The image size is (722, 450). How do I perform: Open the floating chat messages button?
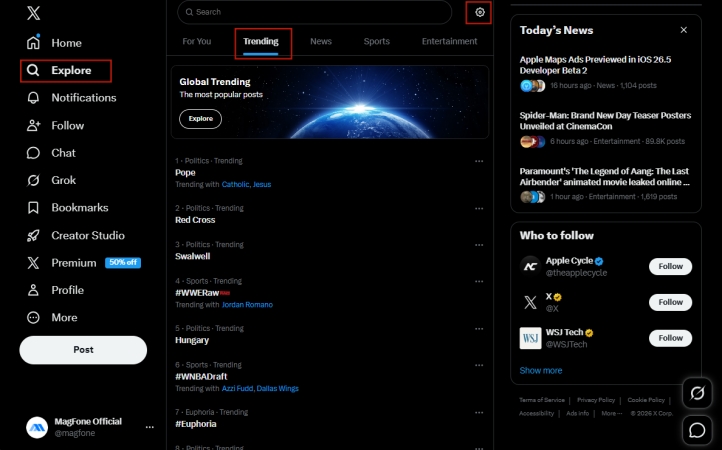pyautogui.click(x=697, y=430)
